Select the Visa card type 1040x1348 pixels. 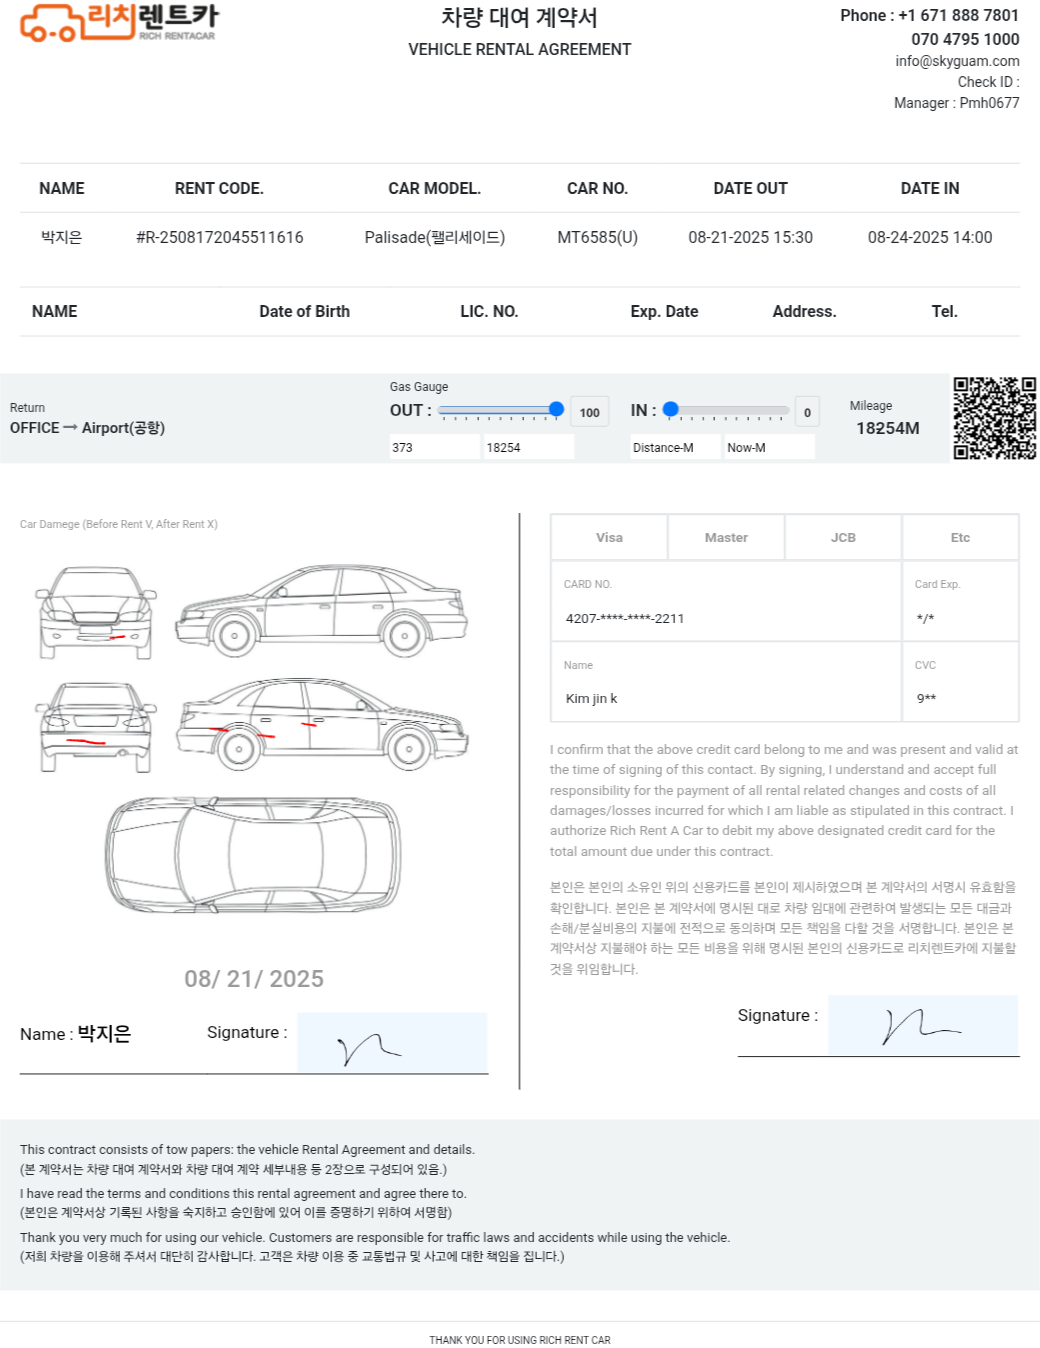coord(609,538)
